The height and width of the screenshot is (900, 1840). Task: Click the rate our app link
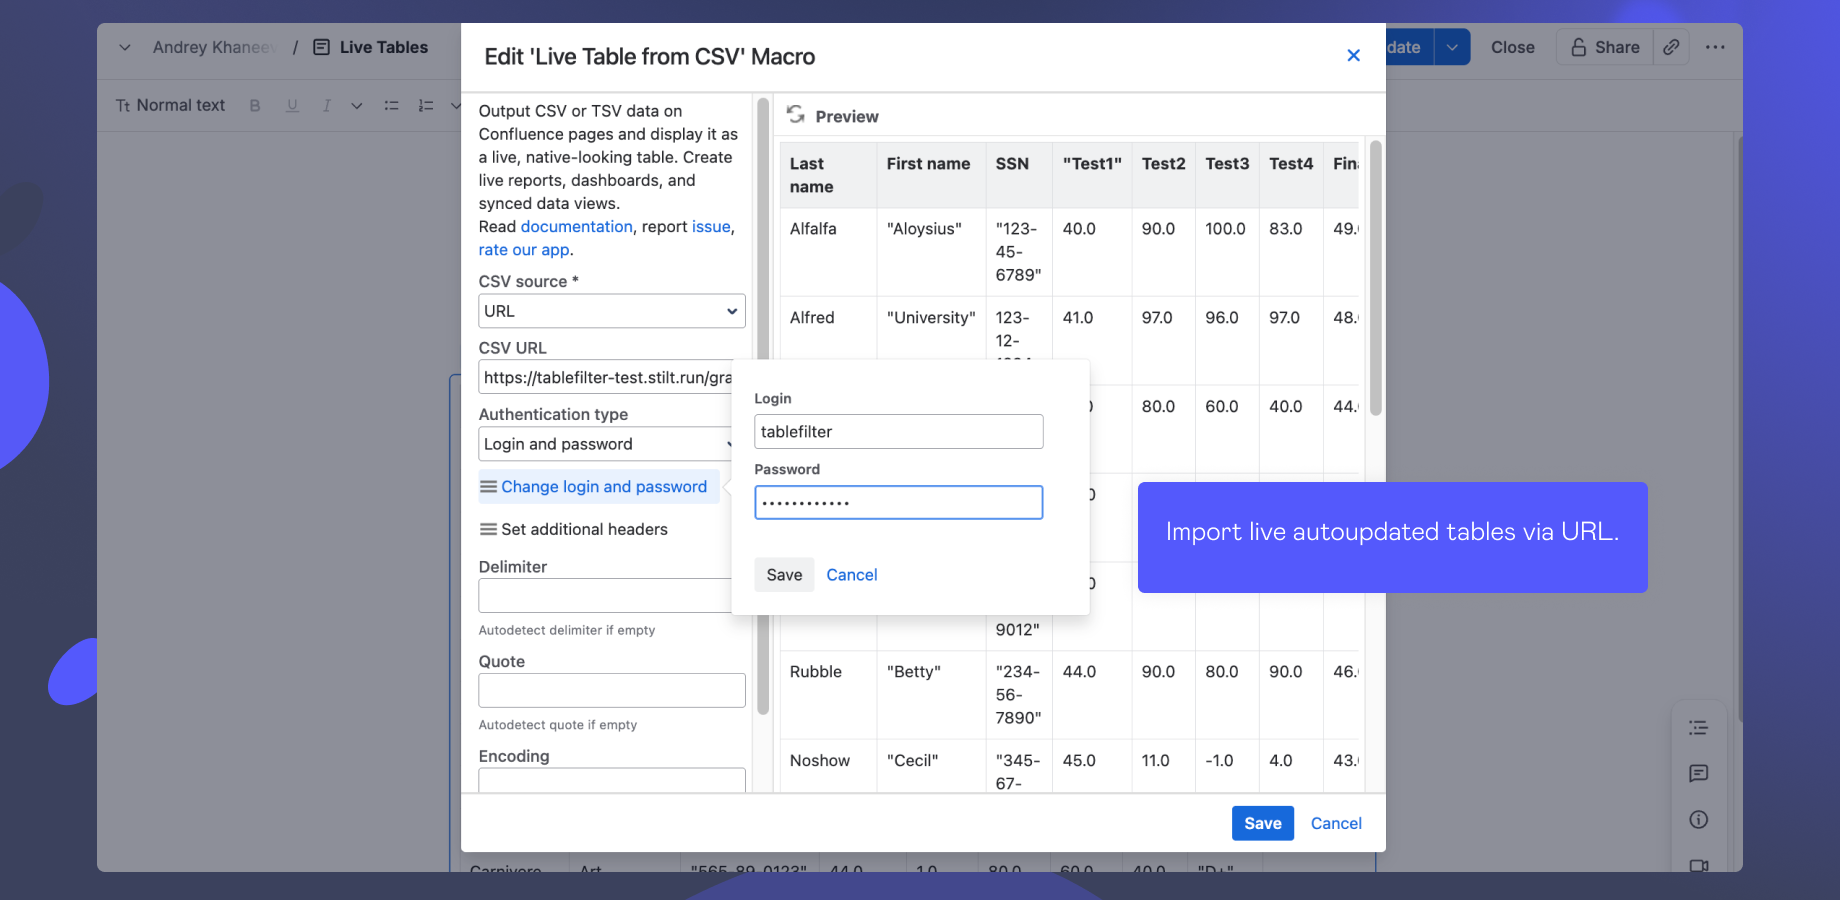(524, 250)
